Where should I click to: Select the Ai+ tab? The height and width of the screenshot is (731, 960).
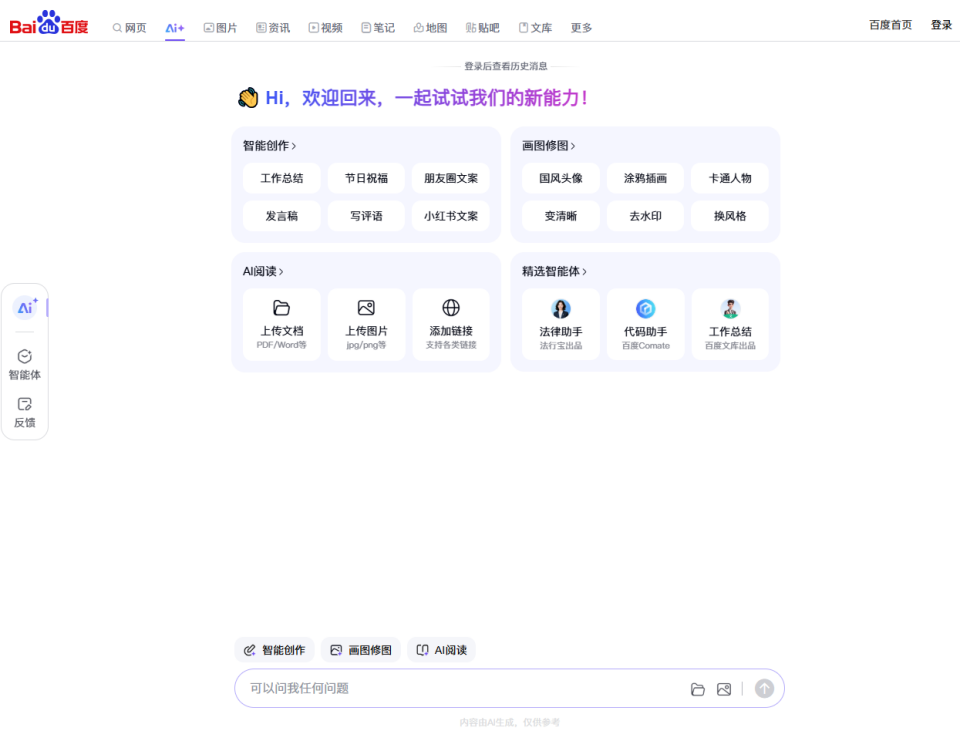coord(174,28)
